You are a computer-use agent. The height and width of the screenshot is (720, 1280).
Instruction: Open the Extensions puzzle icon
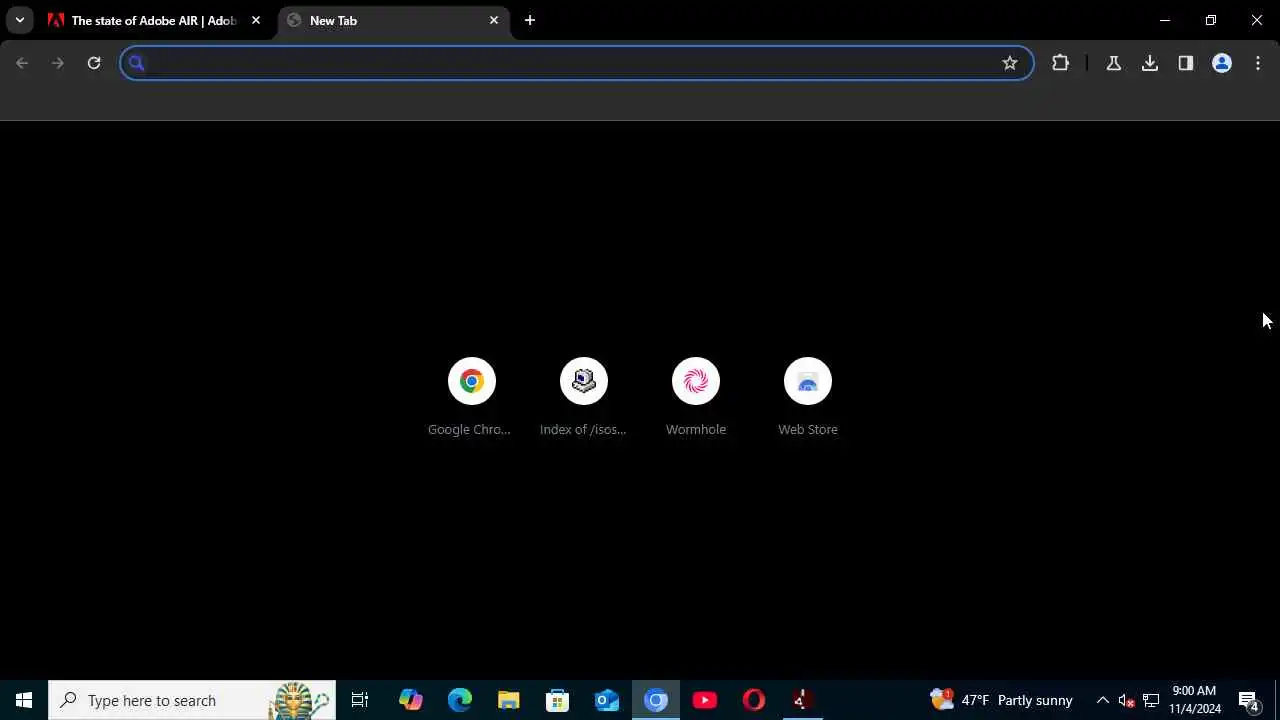point(1061,63)
